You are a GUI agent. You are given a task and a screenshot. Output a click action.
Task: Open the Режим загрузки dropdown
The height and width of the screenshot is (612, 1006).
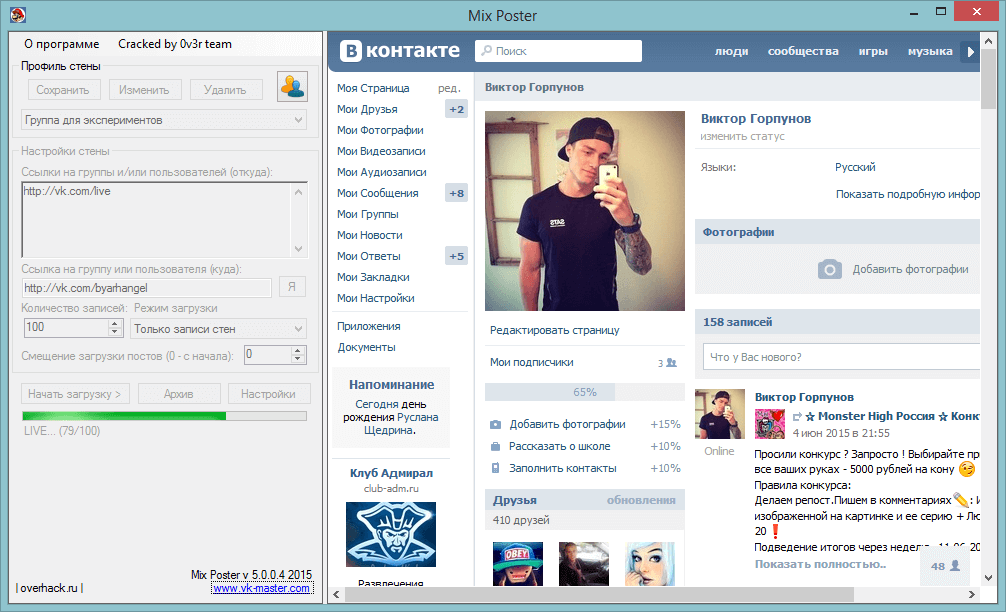(299, 328)
